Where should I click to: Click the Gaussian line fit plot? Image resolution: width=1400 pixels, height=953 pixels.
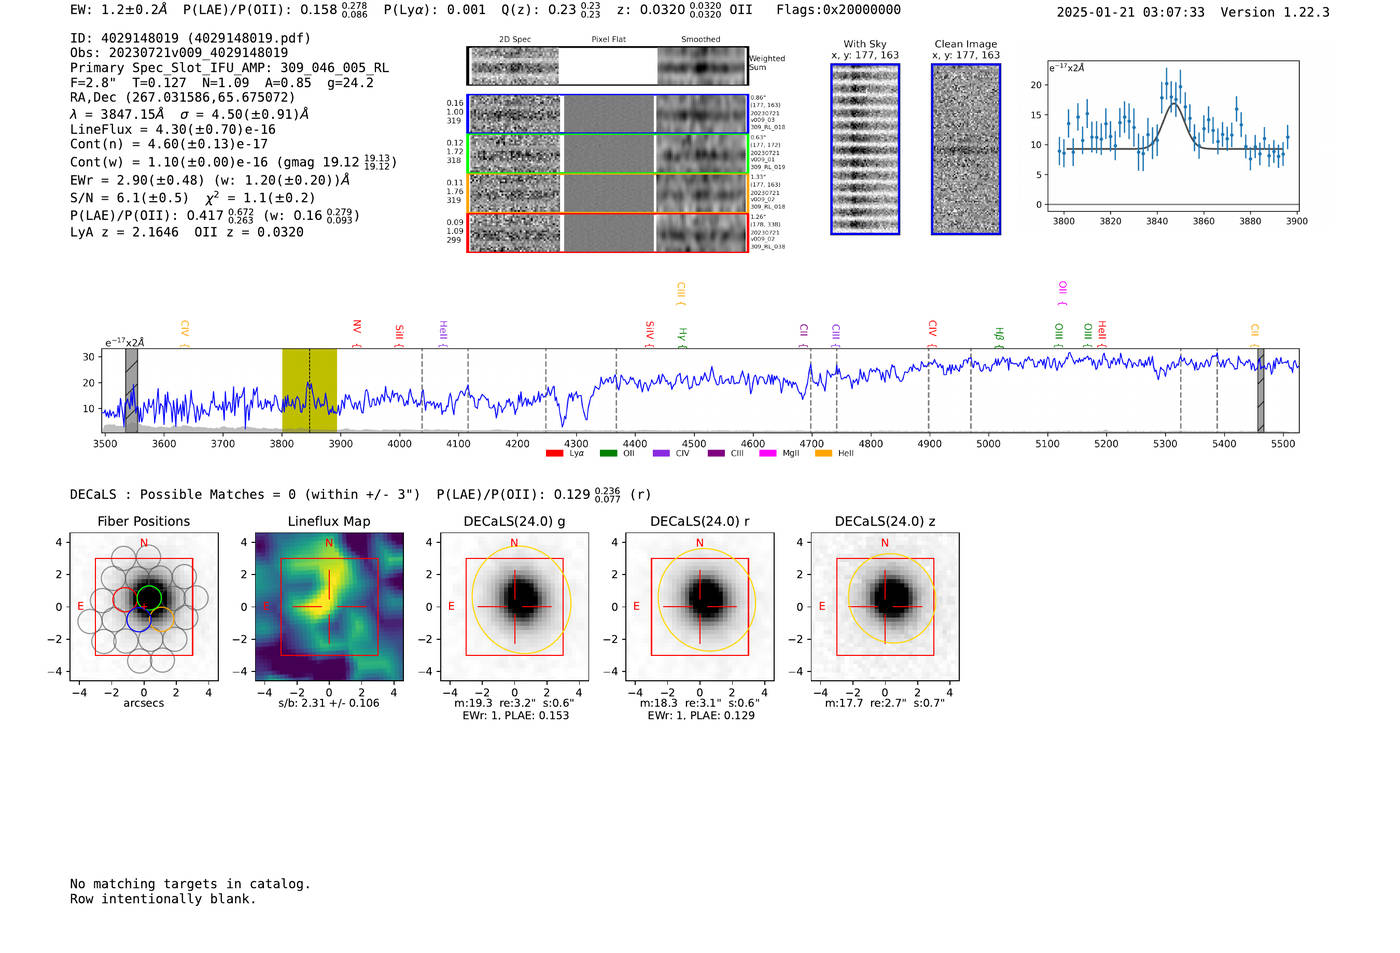1173,136
